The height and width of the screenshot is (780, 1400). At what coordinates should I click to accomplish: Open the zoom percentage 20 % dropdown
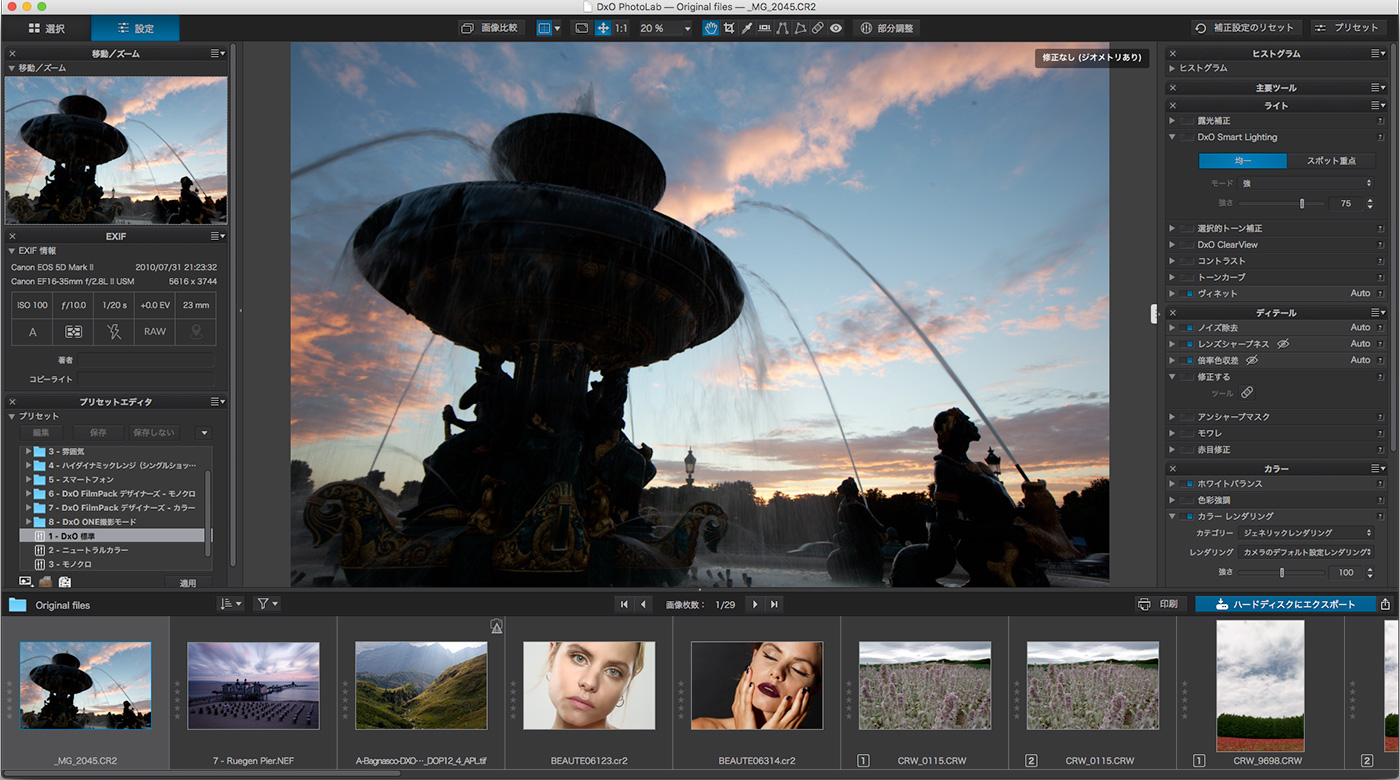click(687, 29)
